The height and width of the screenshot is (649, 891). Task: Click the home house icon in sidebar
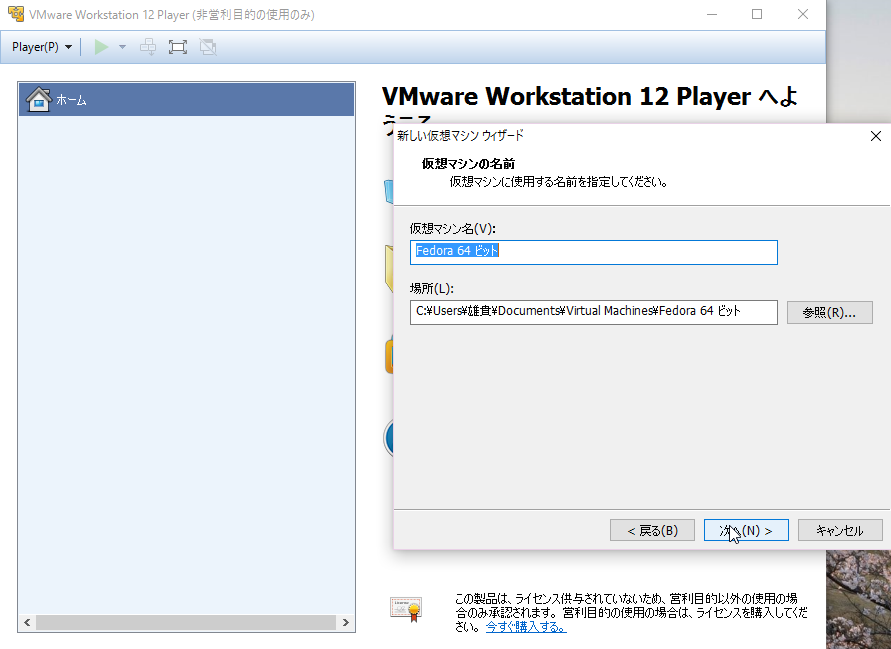point(39,99)
